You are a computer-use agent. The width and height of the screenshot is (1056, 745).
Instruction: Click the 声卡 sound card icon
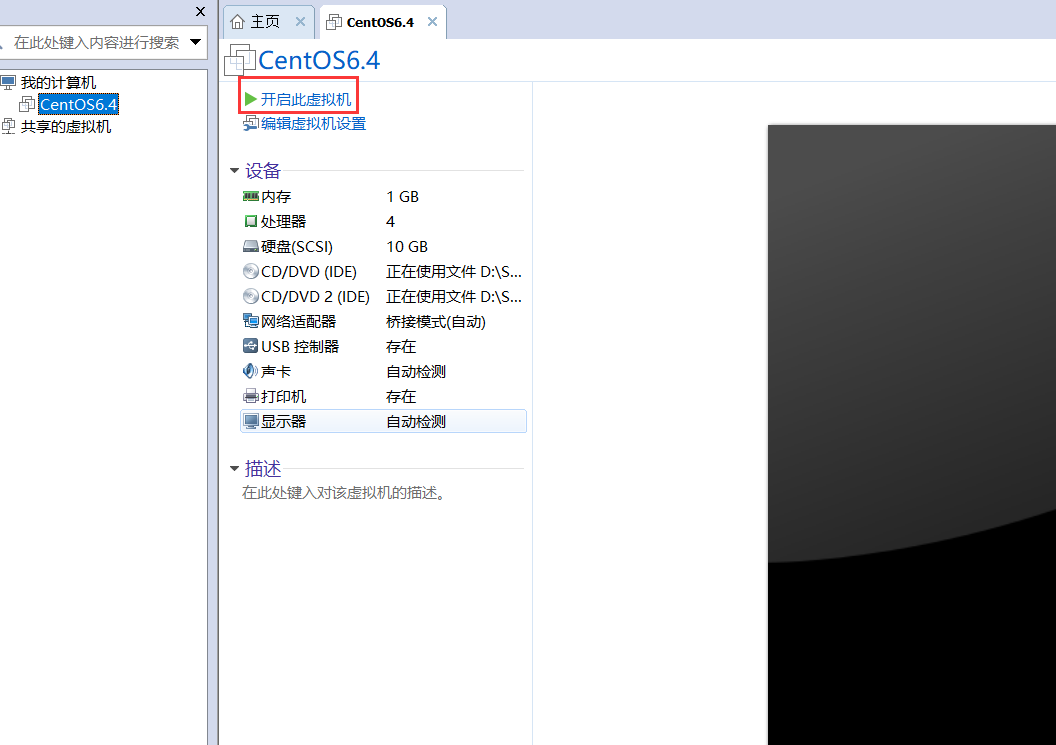pos(251,370)
